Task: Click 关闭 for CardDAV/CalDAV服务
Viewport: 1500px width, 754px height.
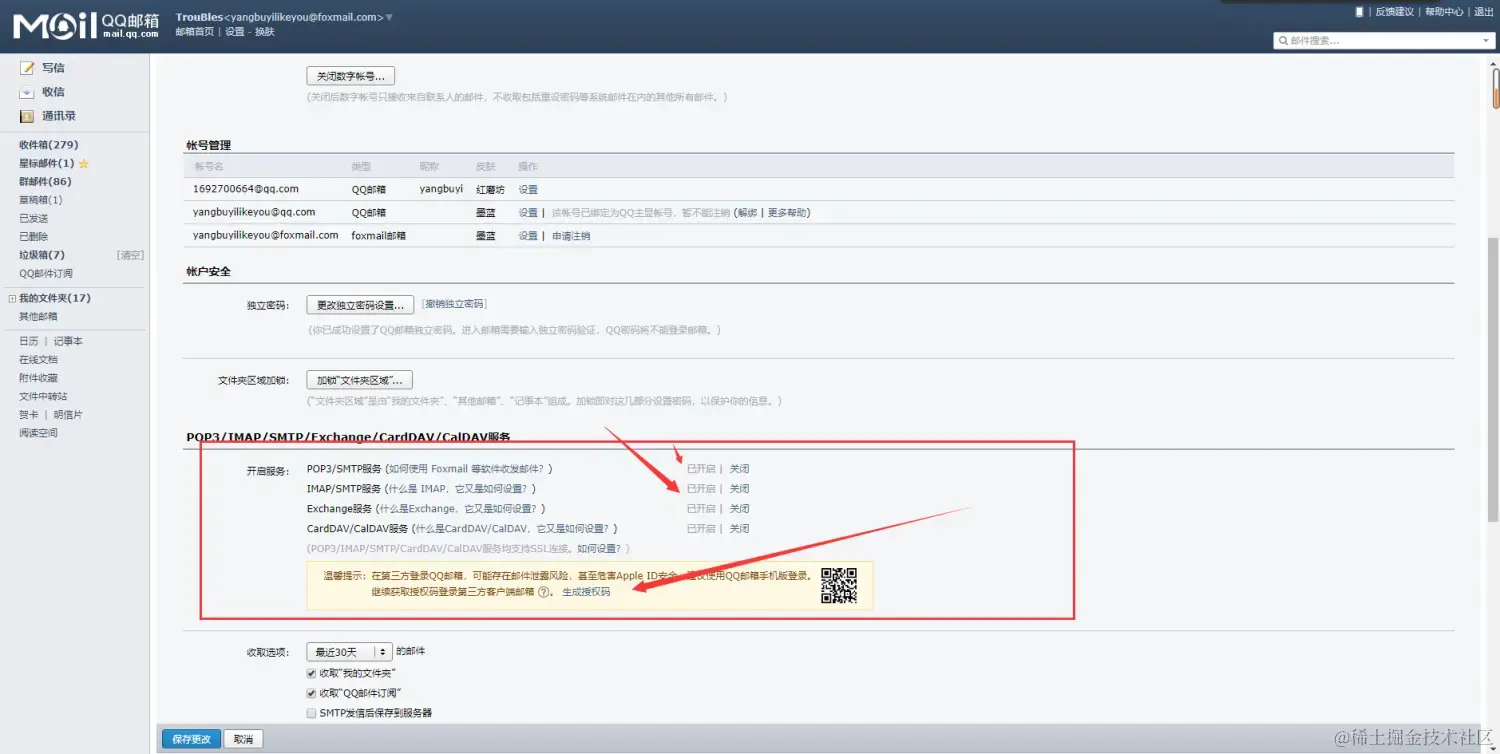Action: (x=739, y=529)
